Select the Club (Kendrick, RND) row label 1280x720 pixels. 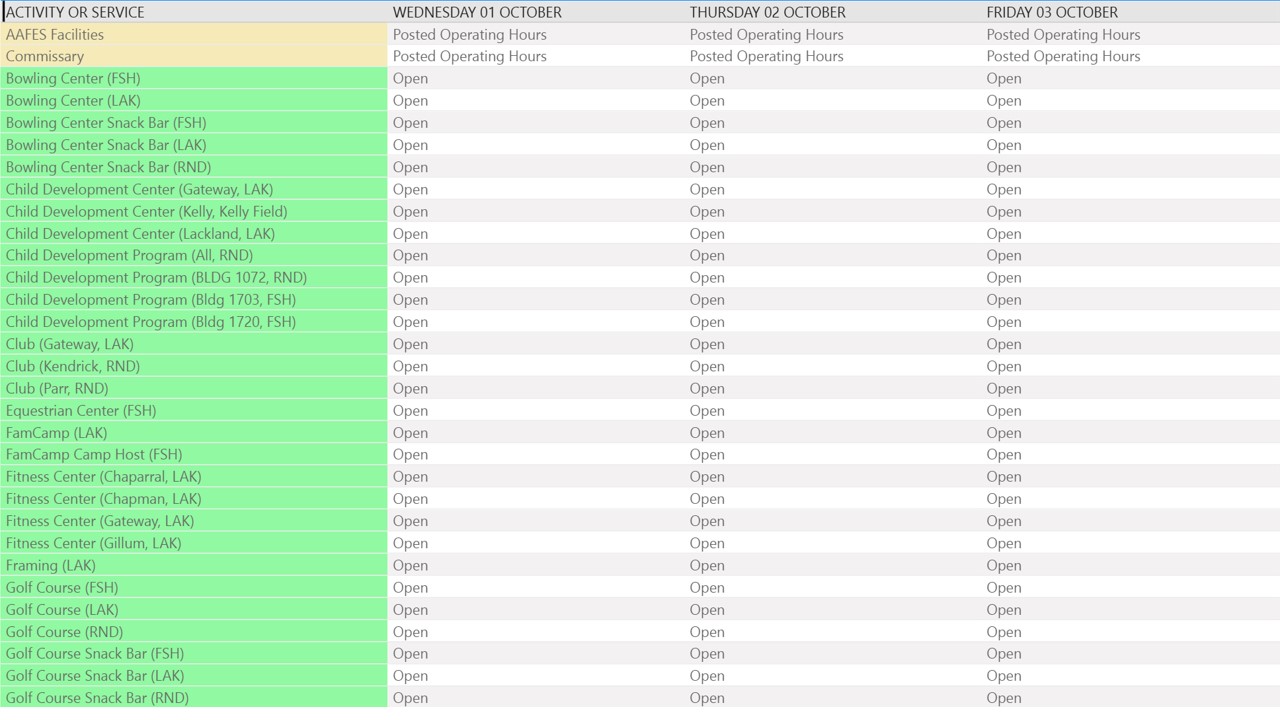[73, 366]
